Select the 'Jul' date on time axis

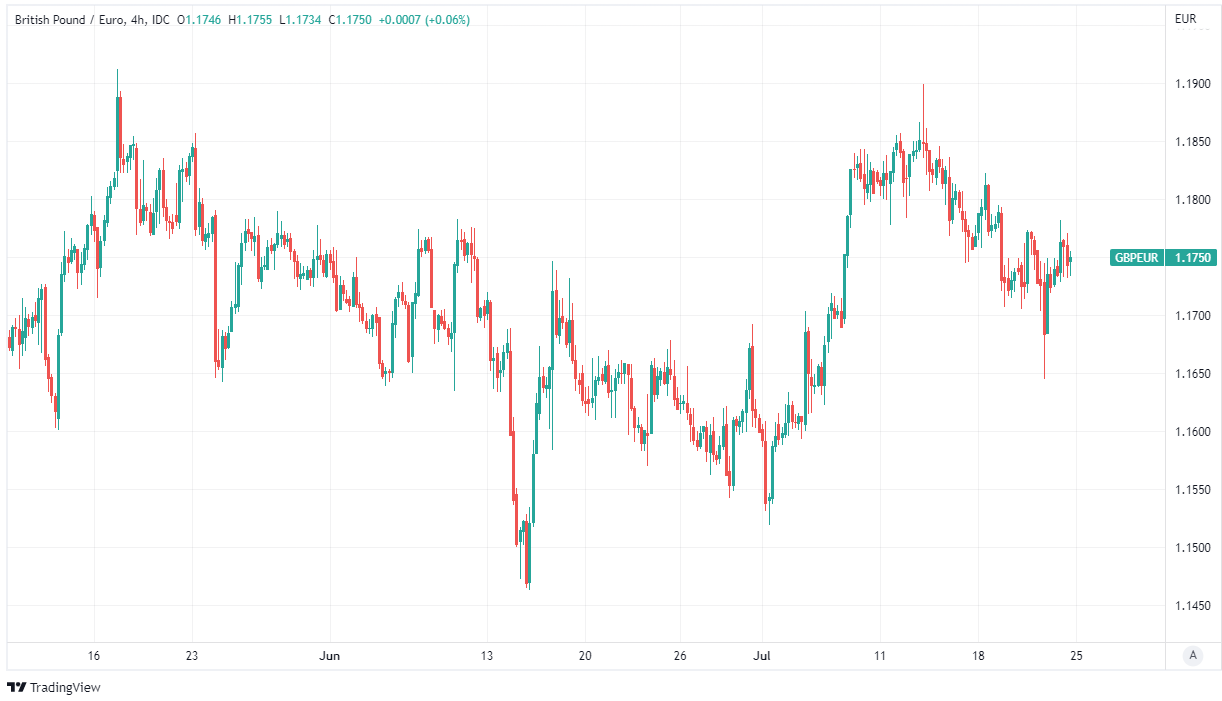pyautogui.click(x=762, y=656)
